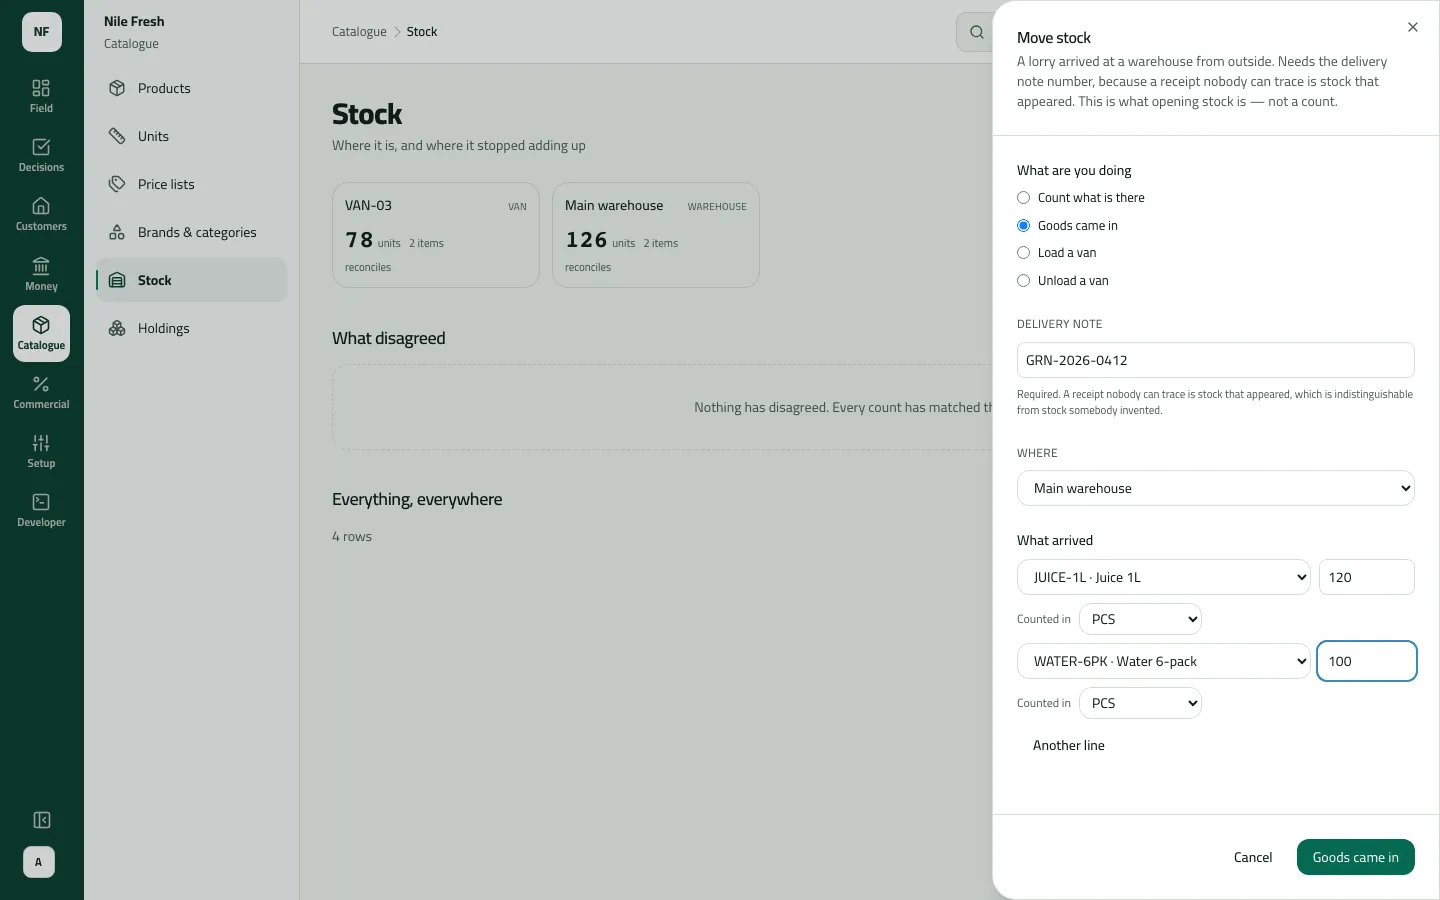Go to Brands & categories
The height and width of the screenshot is (900, 1440).
191,232
